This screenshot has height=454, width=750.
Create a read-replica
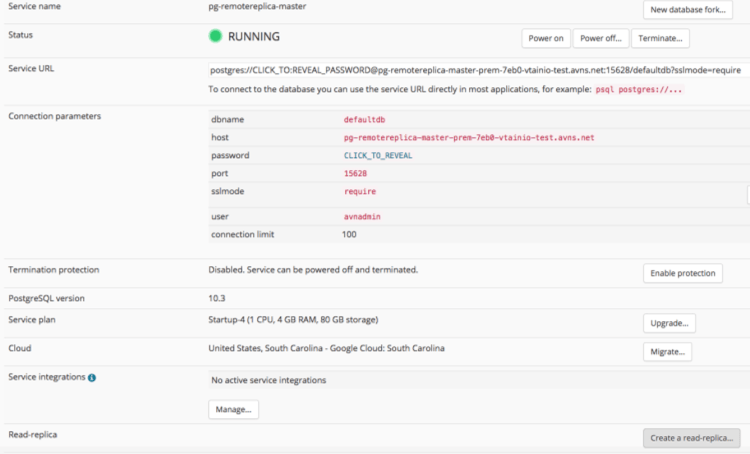click(x=692, y=438)
